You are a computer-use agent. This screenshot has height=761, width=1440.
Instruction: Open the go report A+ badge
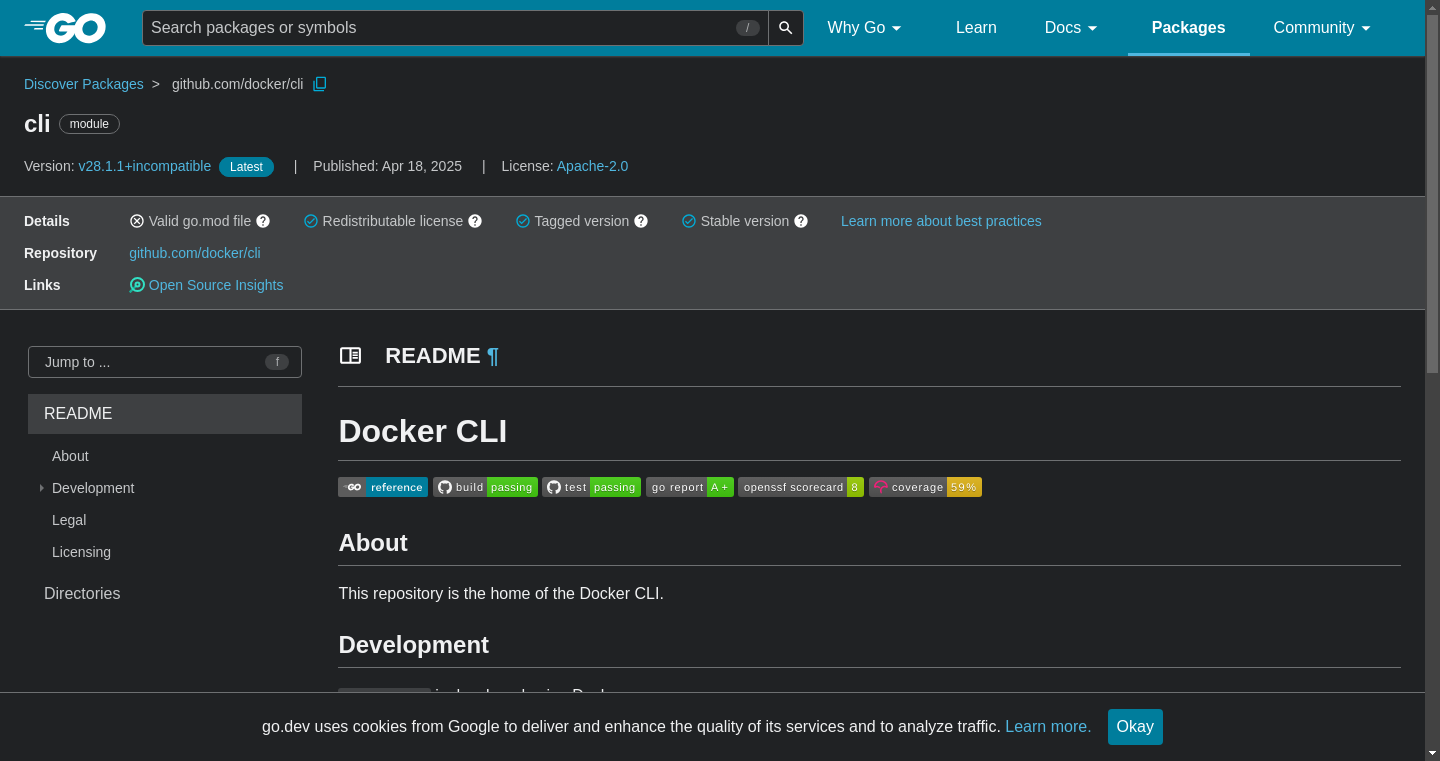690,487
